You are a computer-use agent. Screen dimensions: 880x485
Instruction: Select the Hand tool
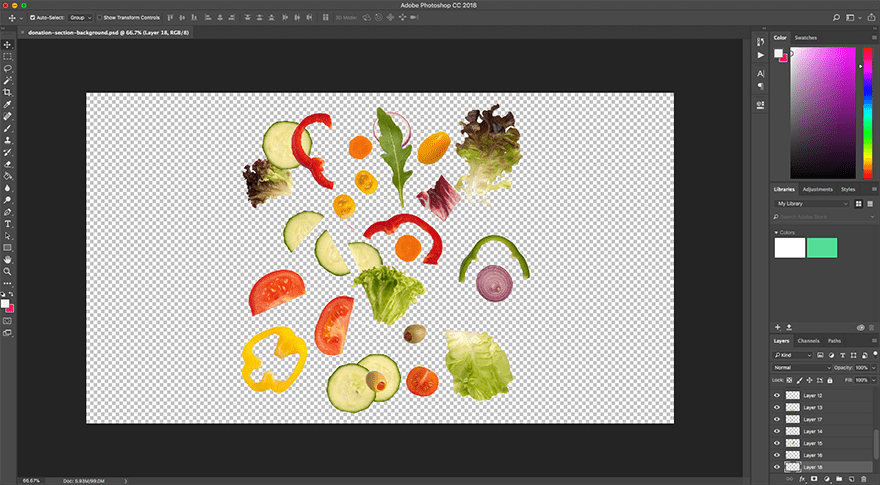[7, 259]
